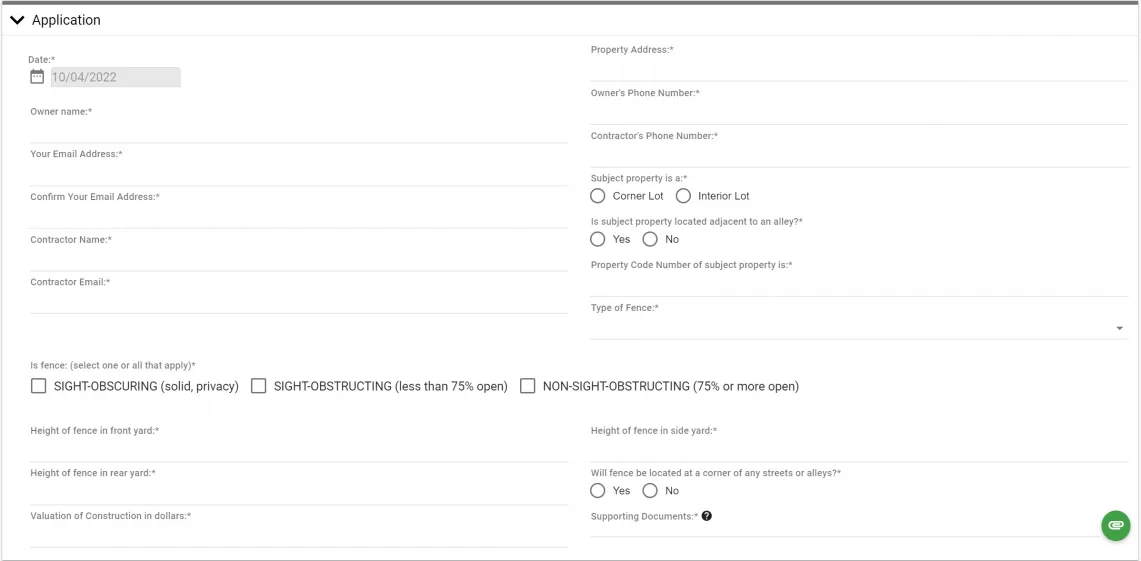Viewport: 1141px width, 561px height.
Task: Select the Interior Lot radio button
Action: coord(684,196)
